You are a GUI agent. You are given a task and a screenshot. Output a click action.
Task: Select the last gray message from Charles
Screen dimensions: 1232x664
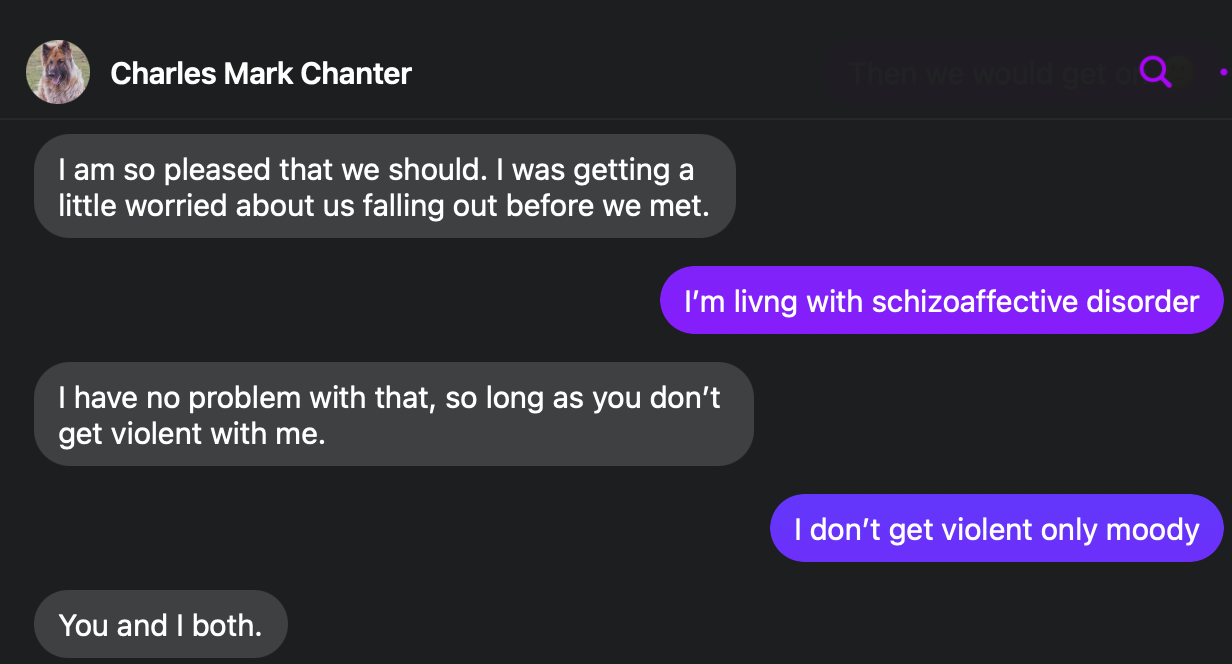click(160, 623)
